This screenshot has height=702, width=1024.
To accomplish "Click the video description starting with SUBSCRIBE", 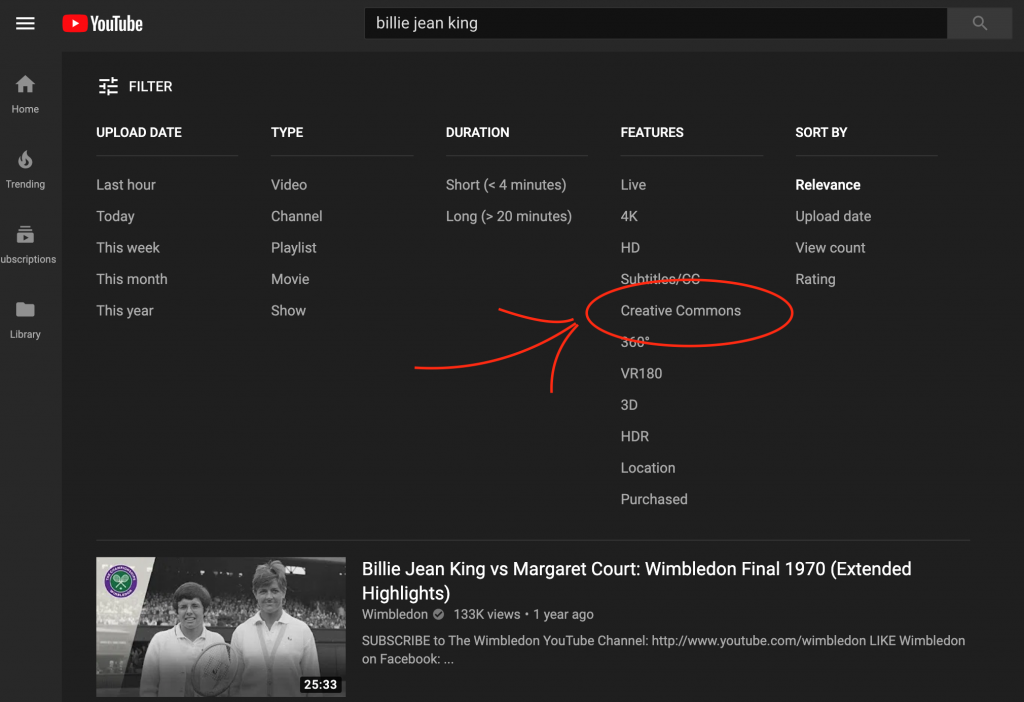I will pyautogui.click(x=664, y=650).
